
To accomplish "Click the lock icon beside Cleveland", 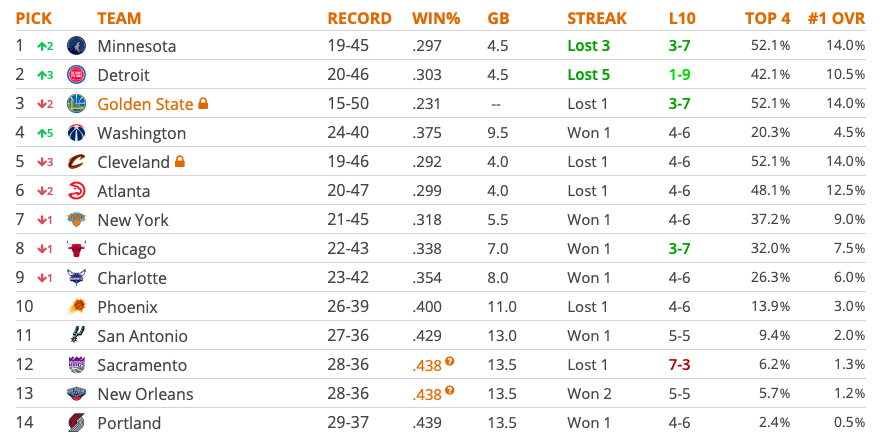I will point(179,161).
